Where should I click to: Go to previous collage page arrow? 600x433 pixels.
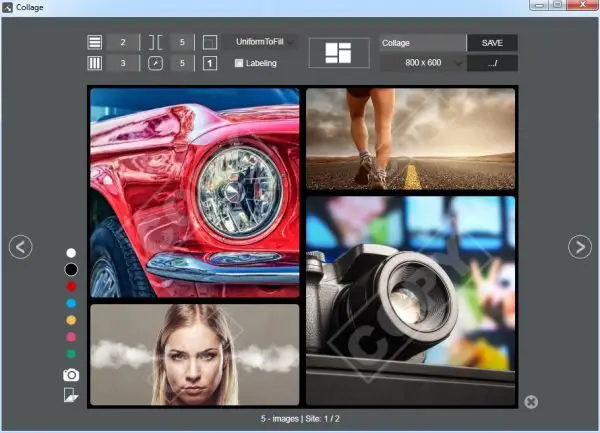21,247
